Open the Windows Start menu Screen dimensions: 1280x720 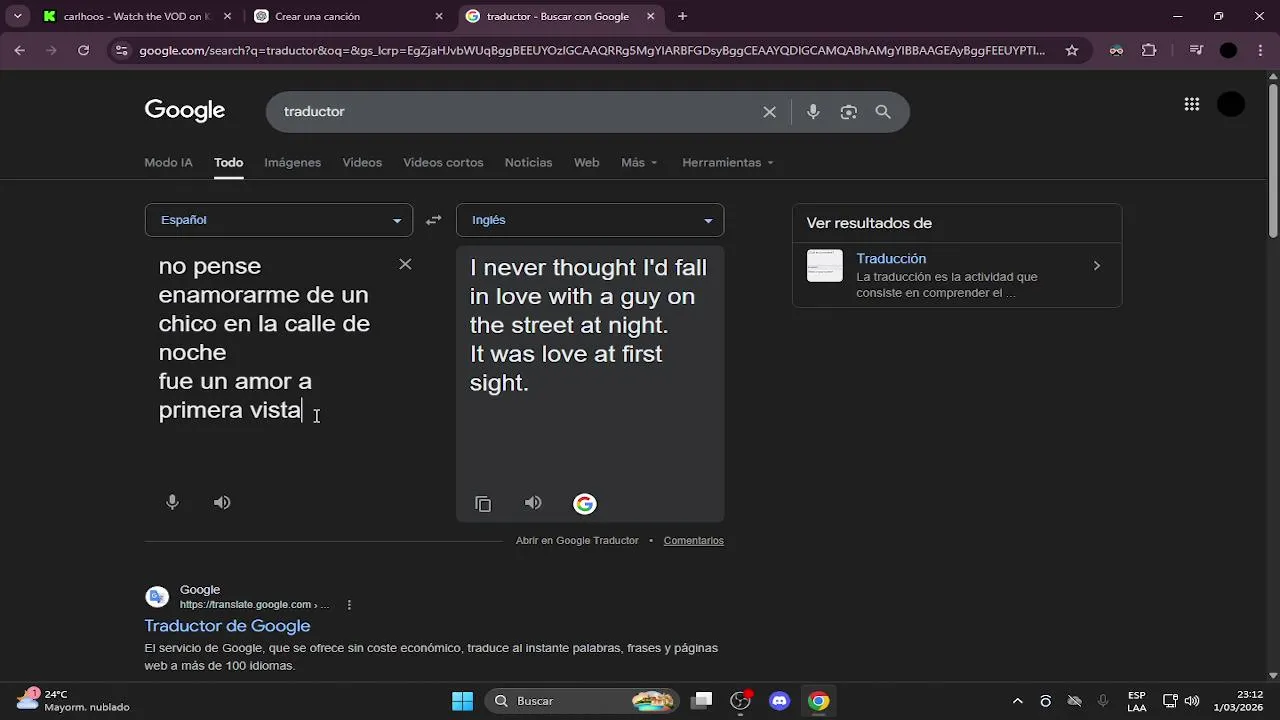pyautogui.click(x=462, y=701)
